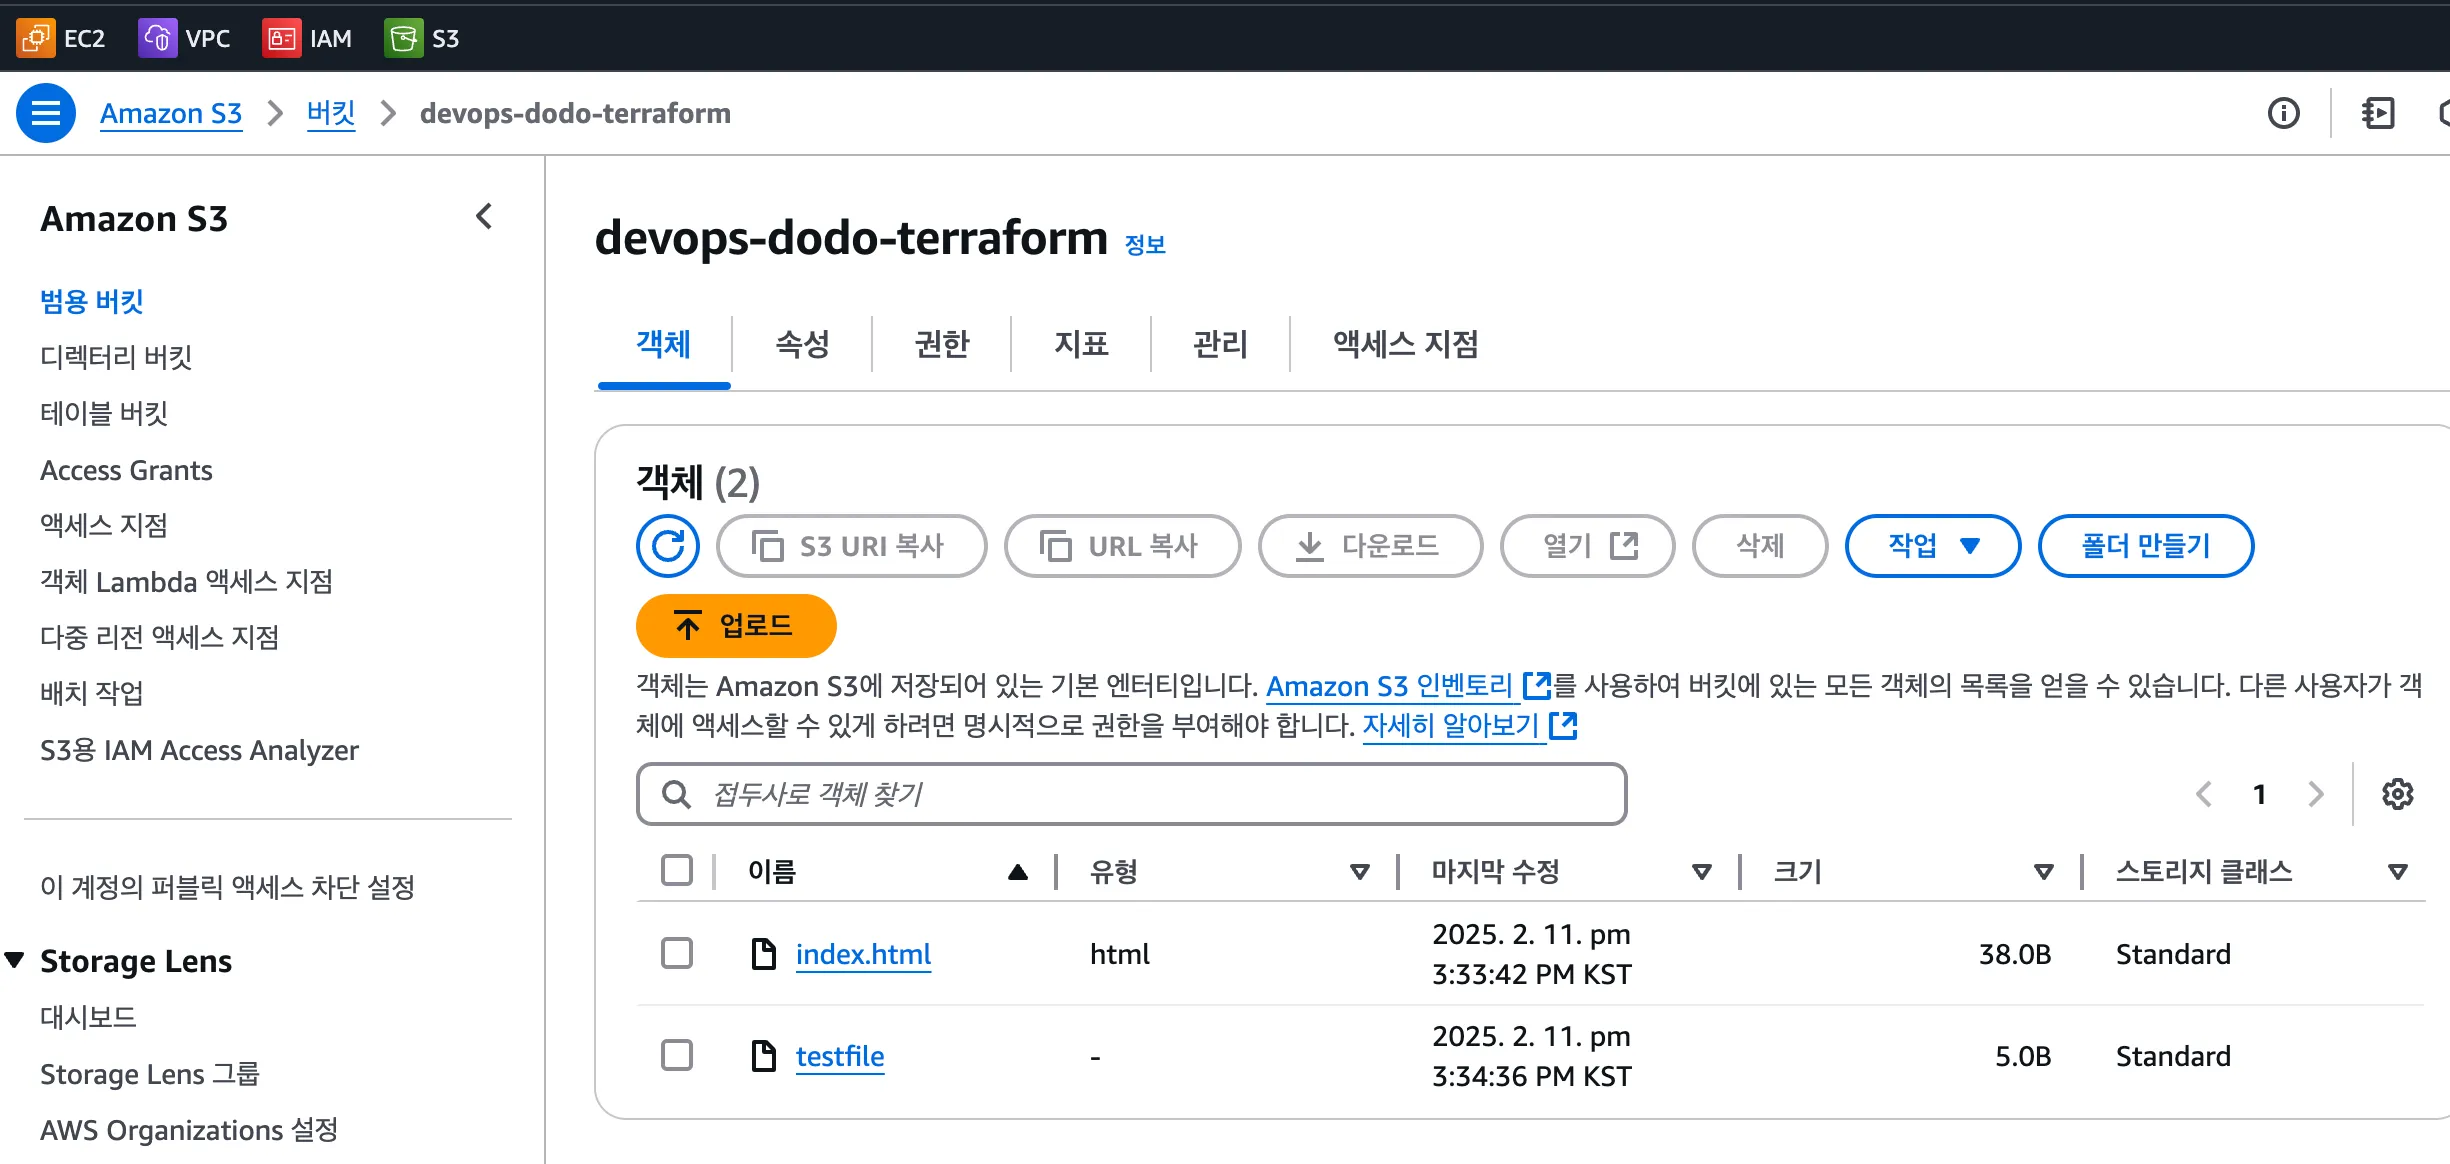Open the side panel toggle icon

click(x=2378, y=113)
